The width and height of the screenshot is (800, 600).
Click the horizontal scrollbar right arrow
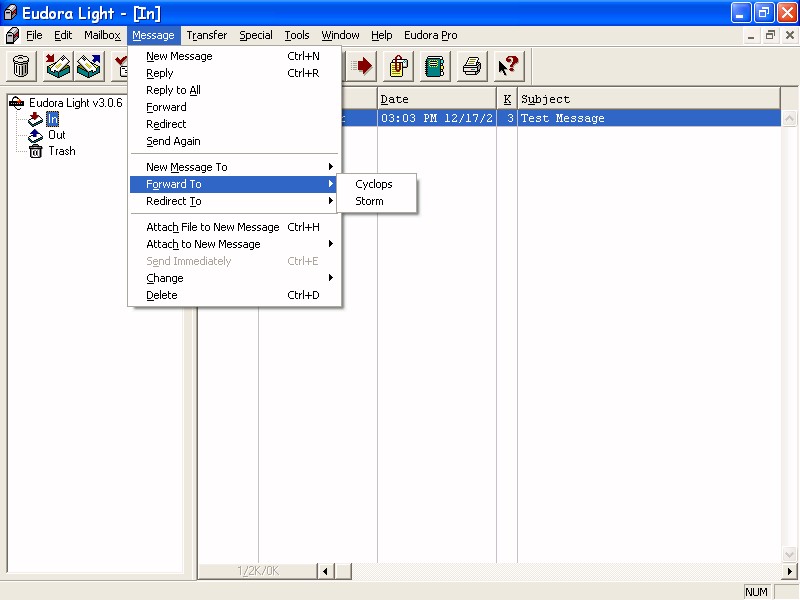(x=789, y=571)
